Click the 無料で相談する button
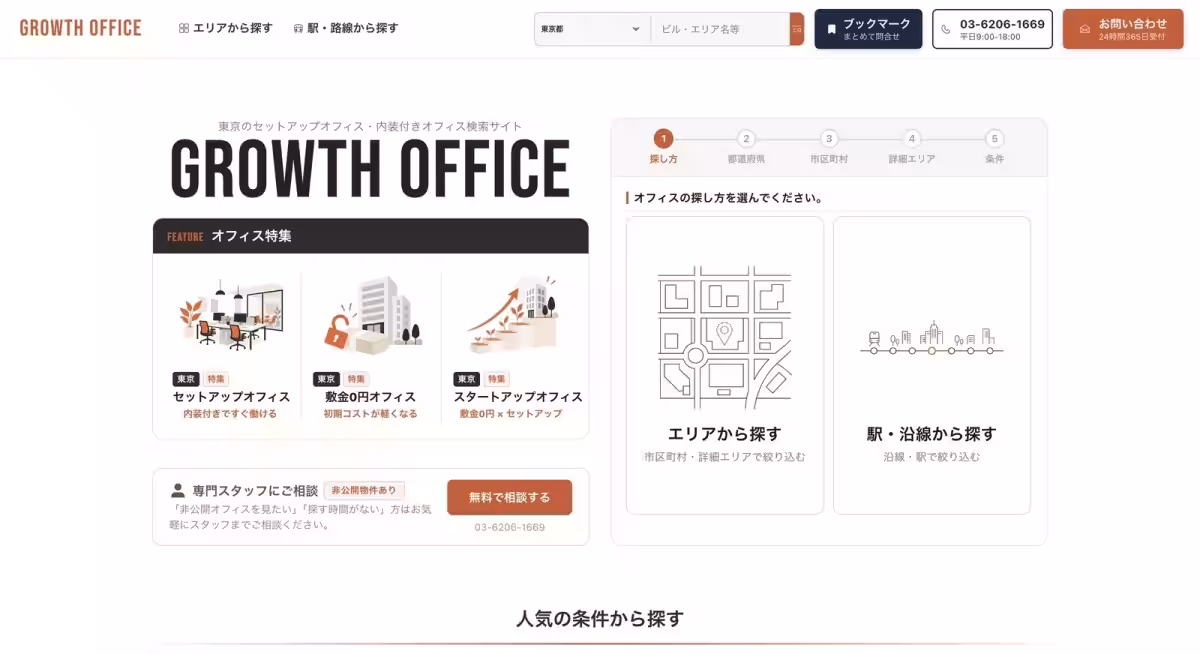The width and height of the screenshot is (1200, 654). pos(509,497)
